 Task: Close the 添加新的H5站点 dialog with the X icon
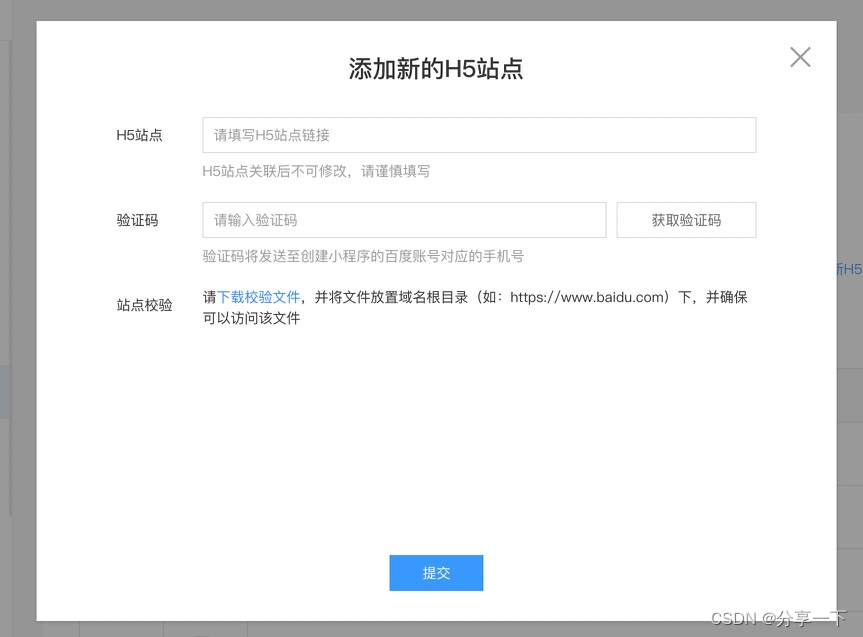click(799, 57)
